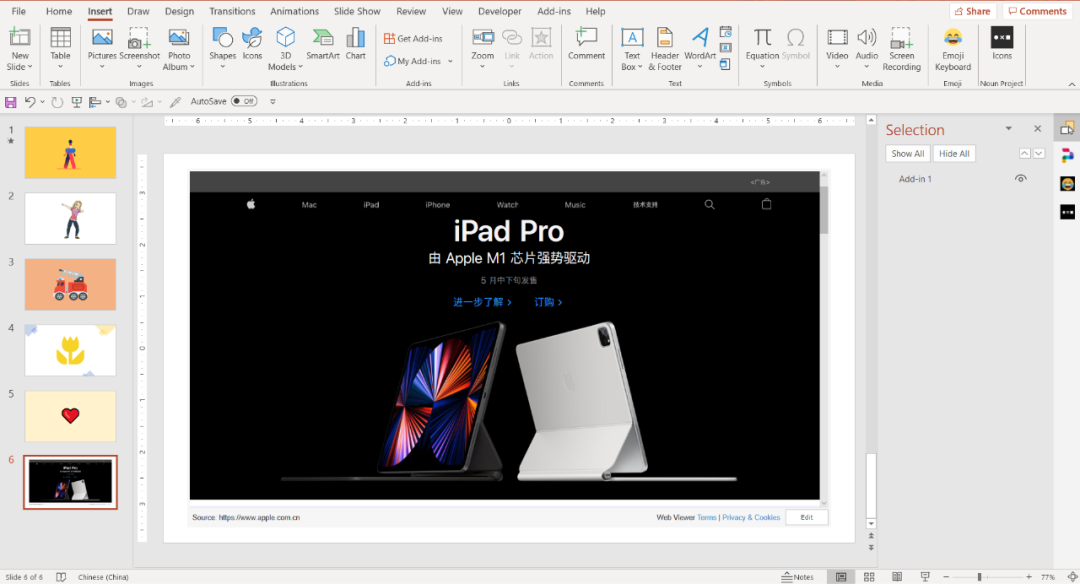Image resolution: width=1080 pixels, height=584 pixels.
Task: Open the Design ribbon tab
Action: pyautogui.click(x=179, y=12)
